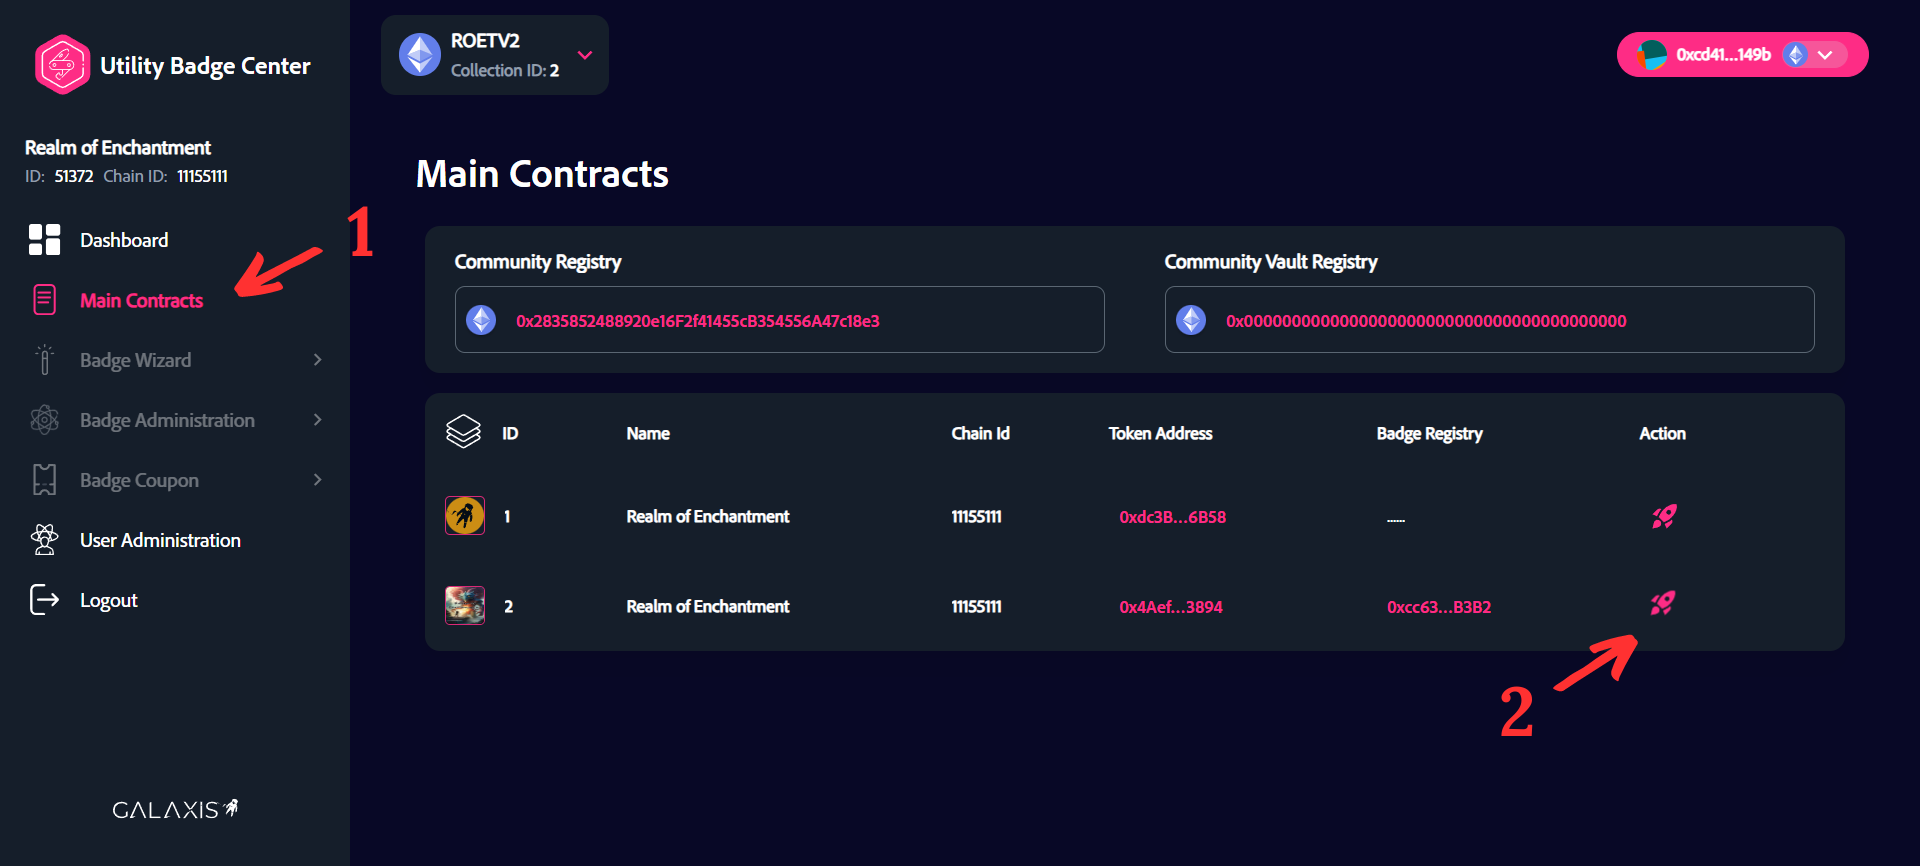Viewport: 1920px width, 866px height.
Task: Click the Utility Badge Center logo icon
Action: [62, 65]
